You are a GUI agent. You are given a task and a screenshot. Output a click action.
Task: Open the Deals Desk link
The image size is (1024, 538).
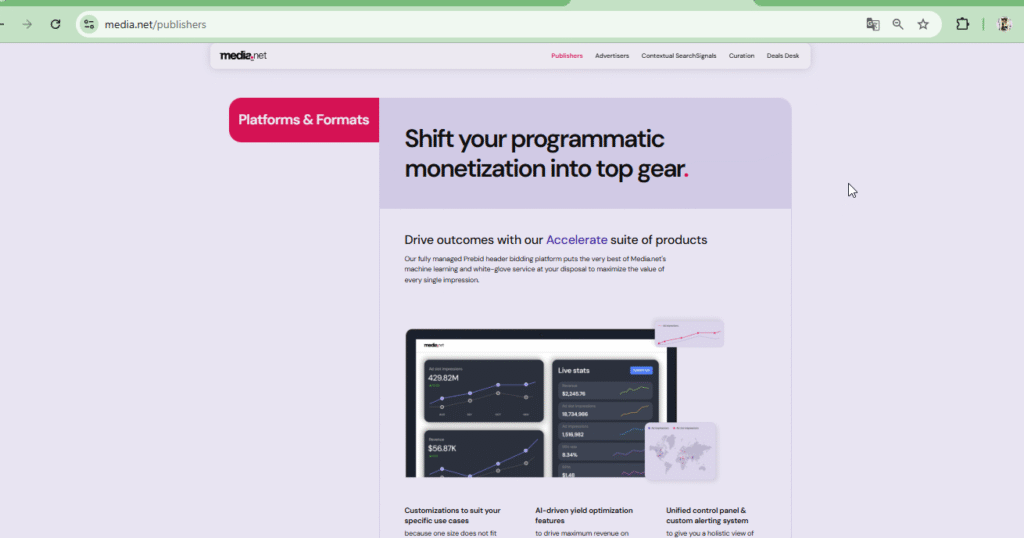click(x=783, y=56)
